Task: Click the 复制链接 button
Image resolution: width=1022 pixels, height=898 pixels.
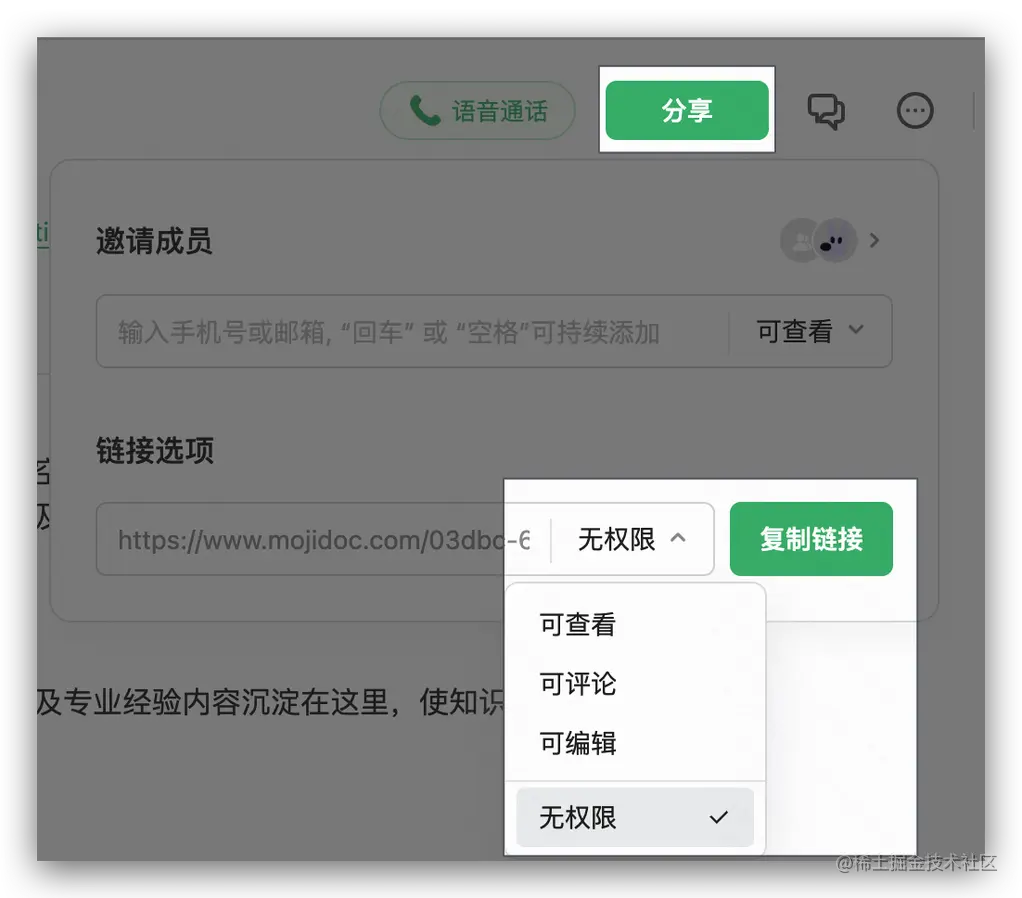Action: [x=811, y=539]
